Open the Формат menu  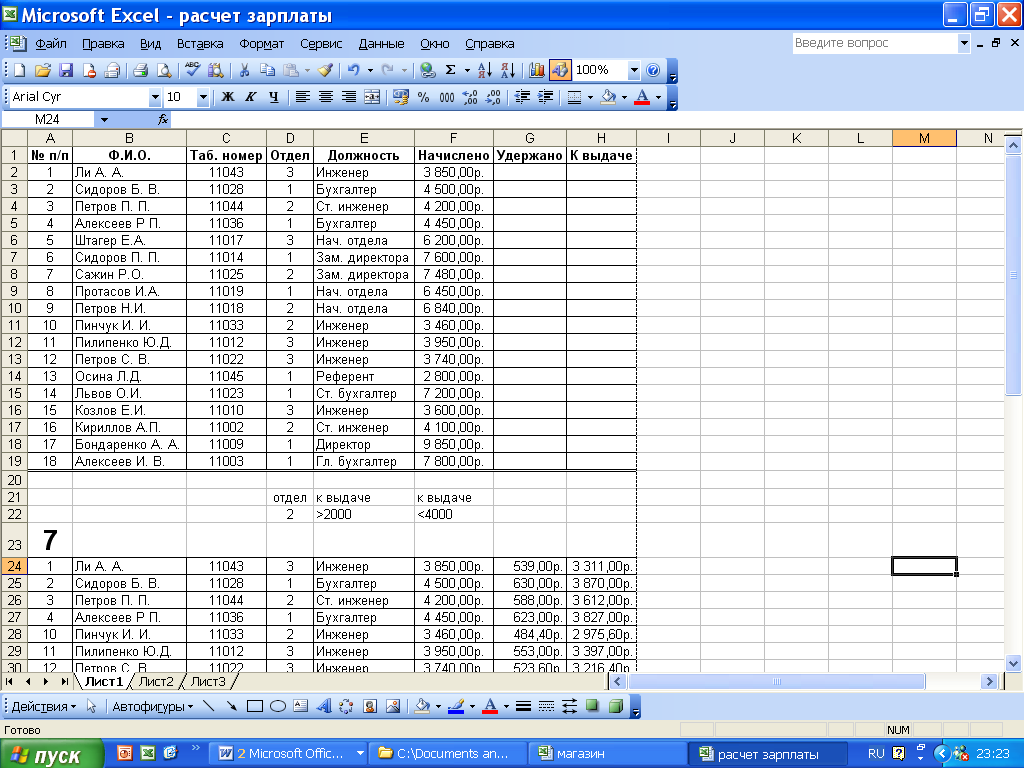click(x=261, y=44)
